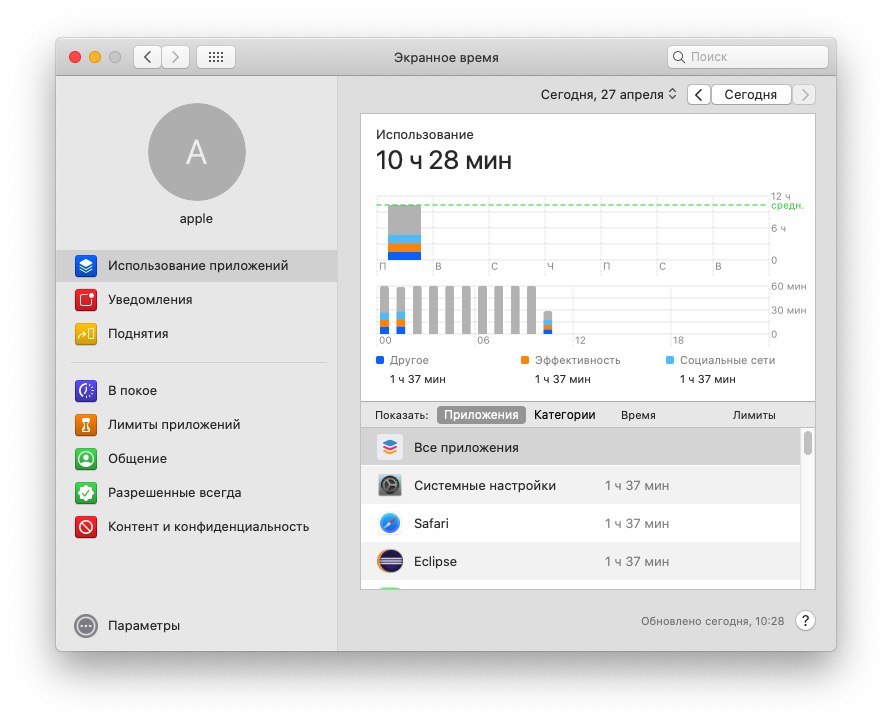
Task: Click the search magnifier icon
Action: point(679,57)
